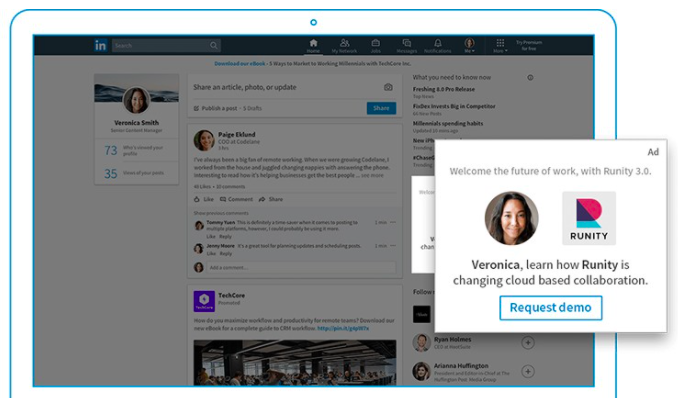Open FixDex Invests Big in Competitor news

(x=454, y=106)
